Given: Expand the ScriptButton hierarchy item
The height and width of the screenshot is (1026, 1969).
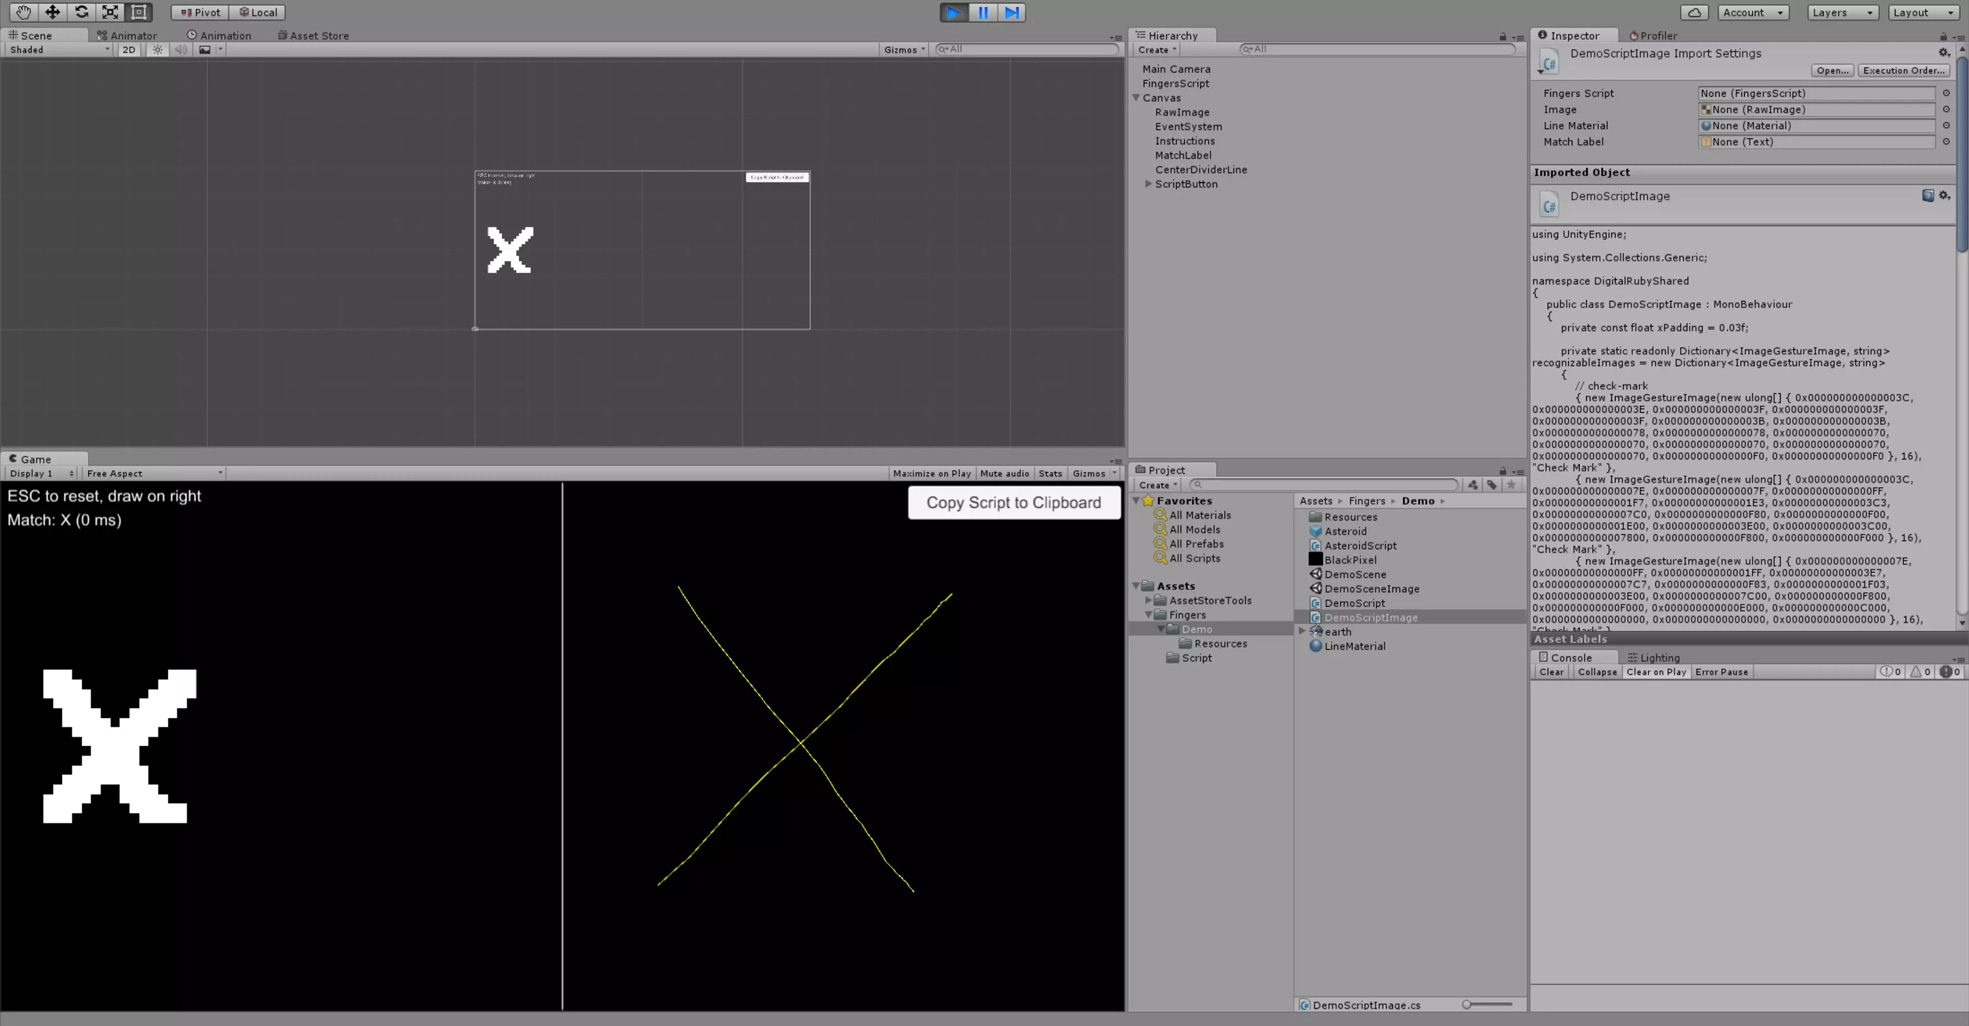Looking at the screenshot, I should coord(1148,184).
